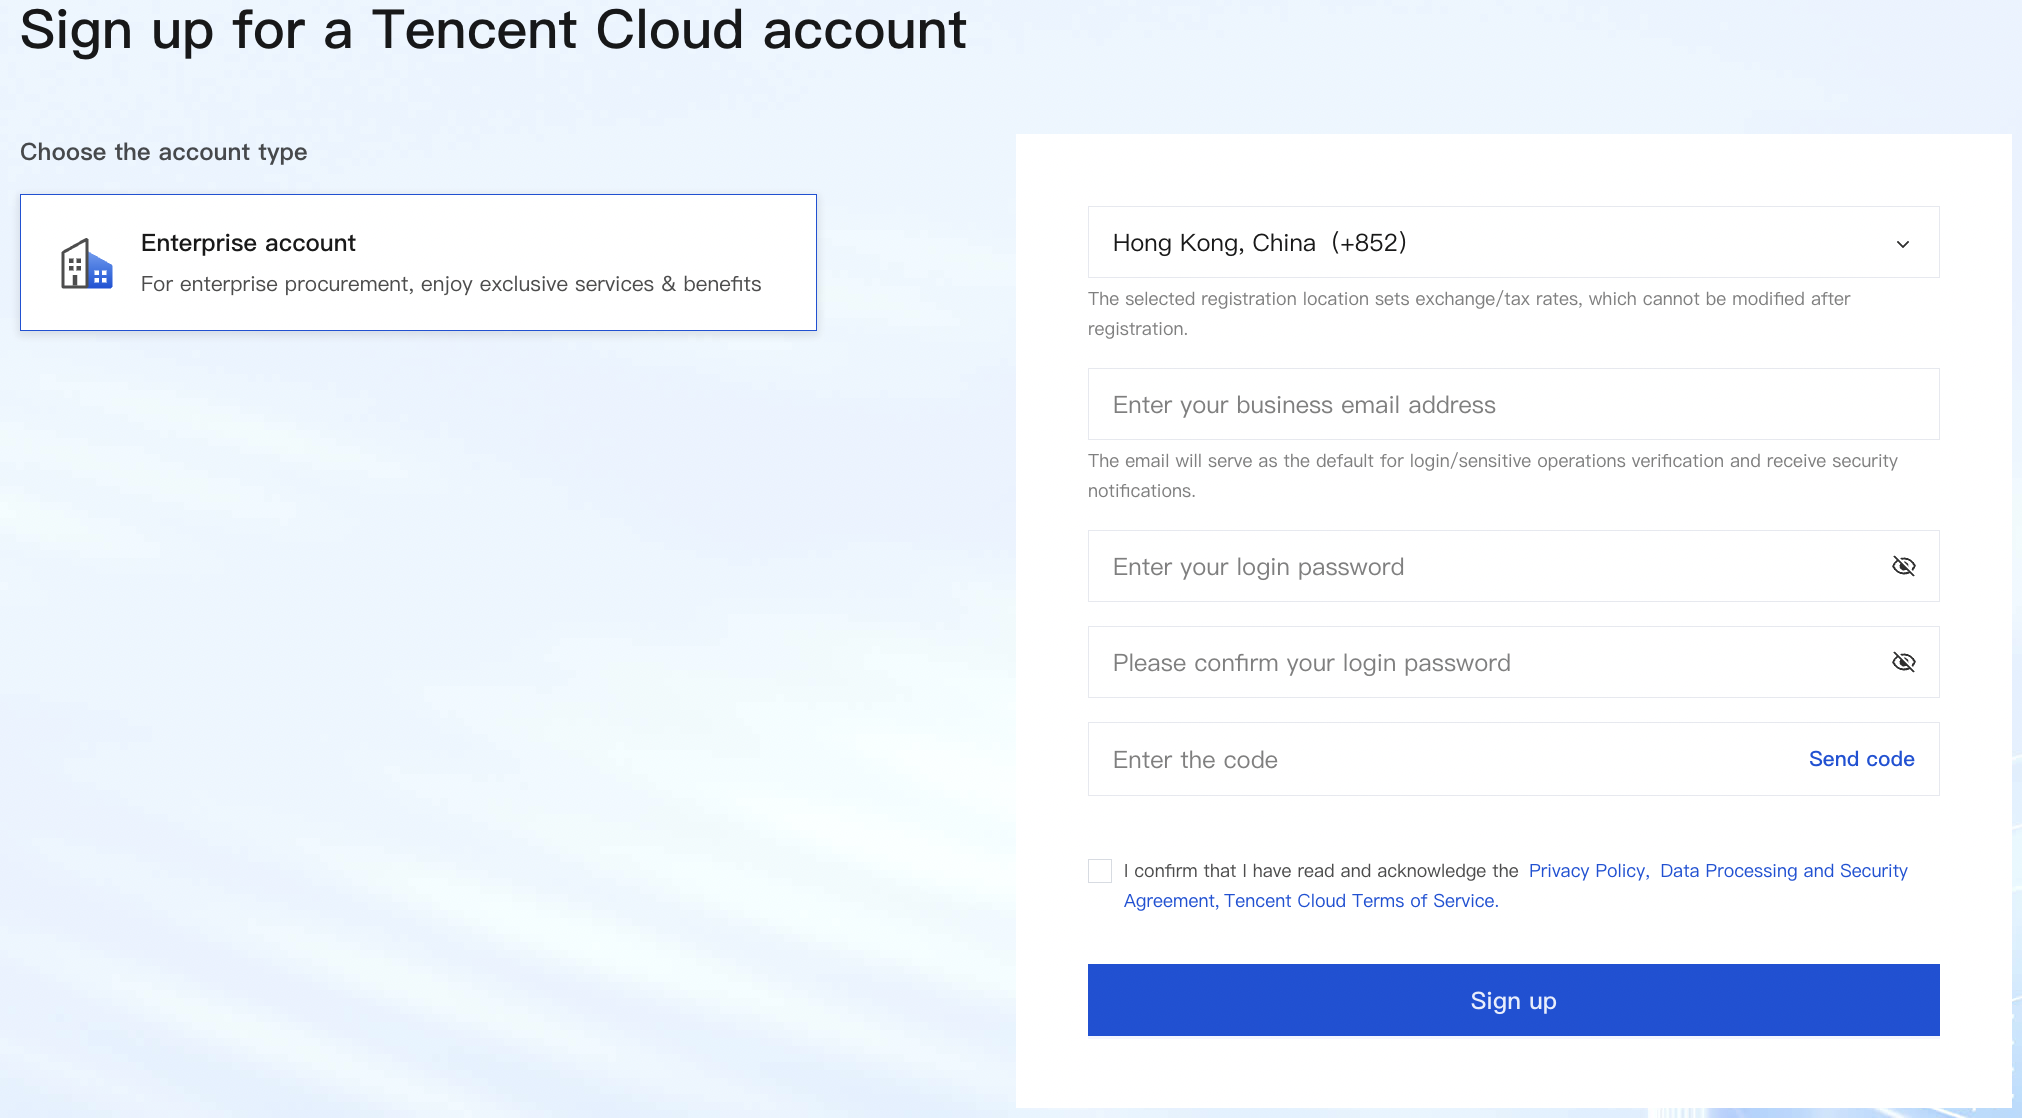
Task: Click the Sign up for Tencent Cloud heading
Action: (493, 30)
